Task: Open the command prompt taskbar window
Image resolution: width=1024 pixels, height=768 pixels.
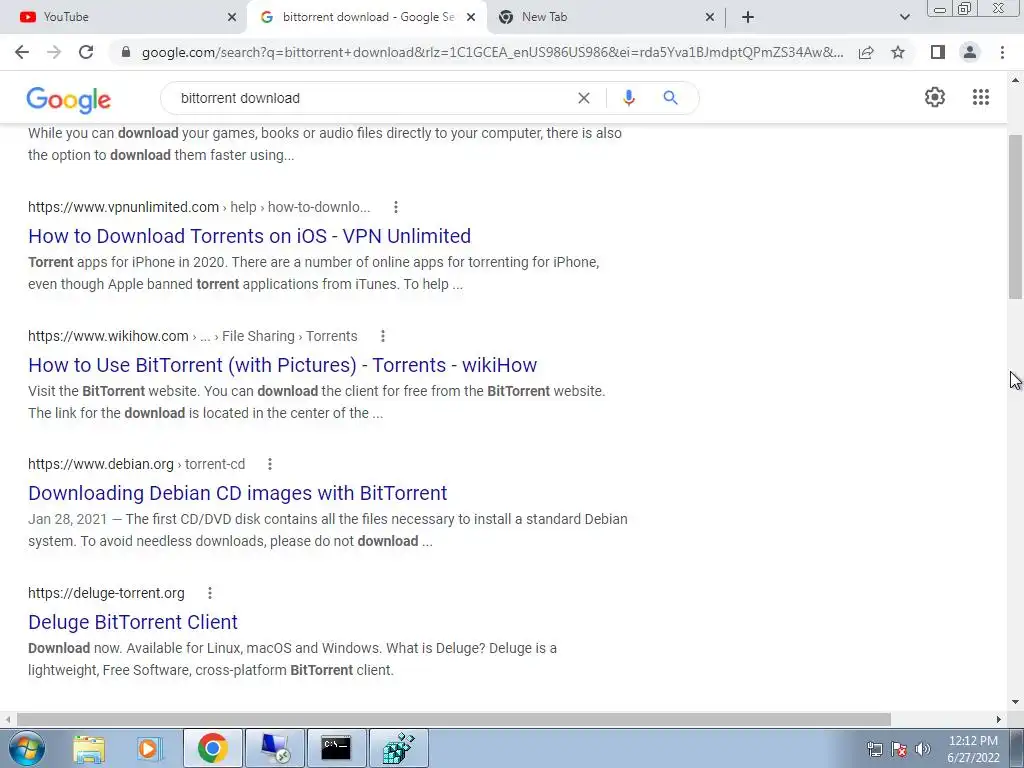Action: (x=336, y=748)
